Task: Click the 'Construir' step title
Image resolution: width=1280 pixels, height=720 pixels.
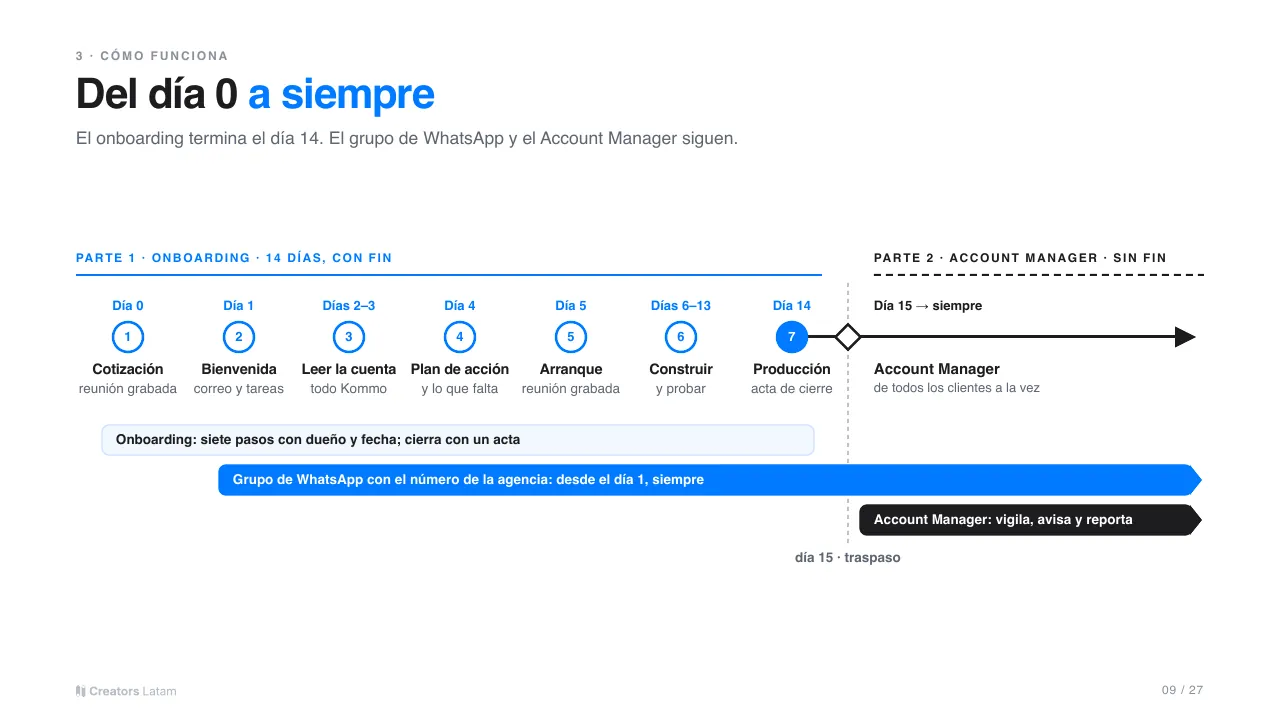Action: click(x=681, y=369)
